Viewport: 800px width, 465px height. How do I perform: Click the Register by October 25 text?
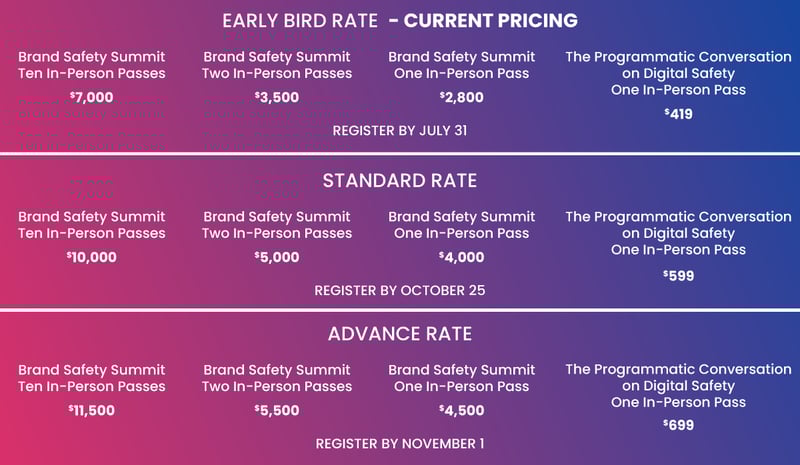[400, 291]
